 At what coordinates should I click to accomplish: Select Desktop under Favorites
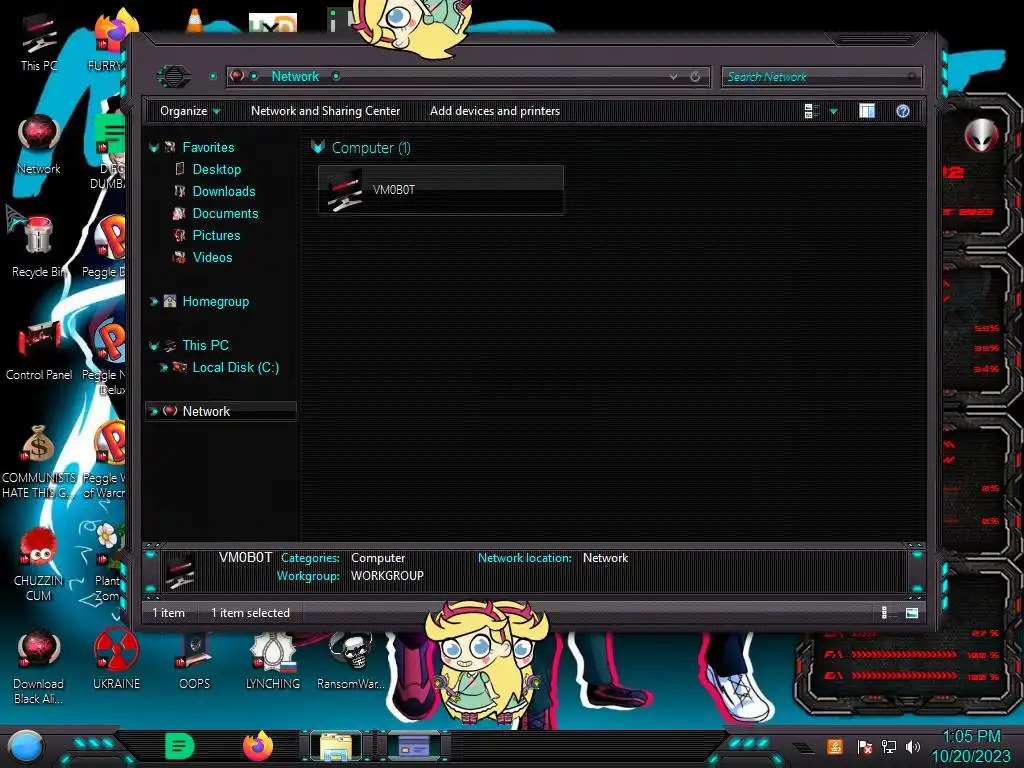coord(216,169)
